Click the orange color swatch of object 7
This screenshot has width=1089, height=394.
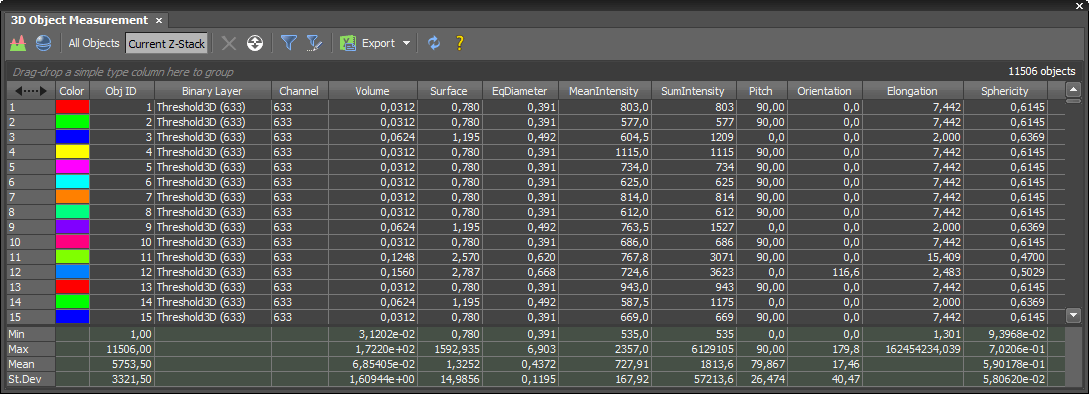tap(72, 197)
